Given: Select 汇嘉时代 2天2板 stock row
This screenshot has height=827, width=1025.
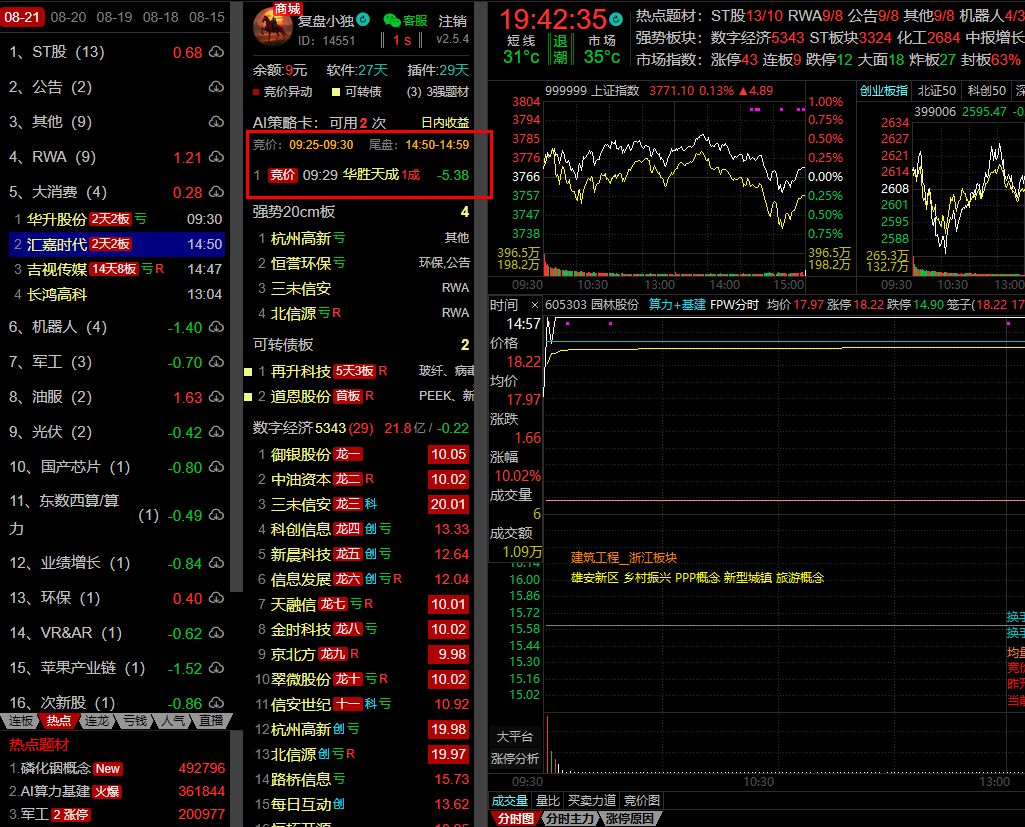Looking at the screenshot, I should [x=118, y=245].
